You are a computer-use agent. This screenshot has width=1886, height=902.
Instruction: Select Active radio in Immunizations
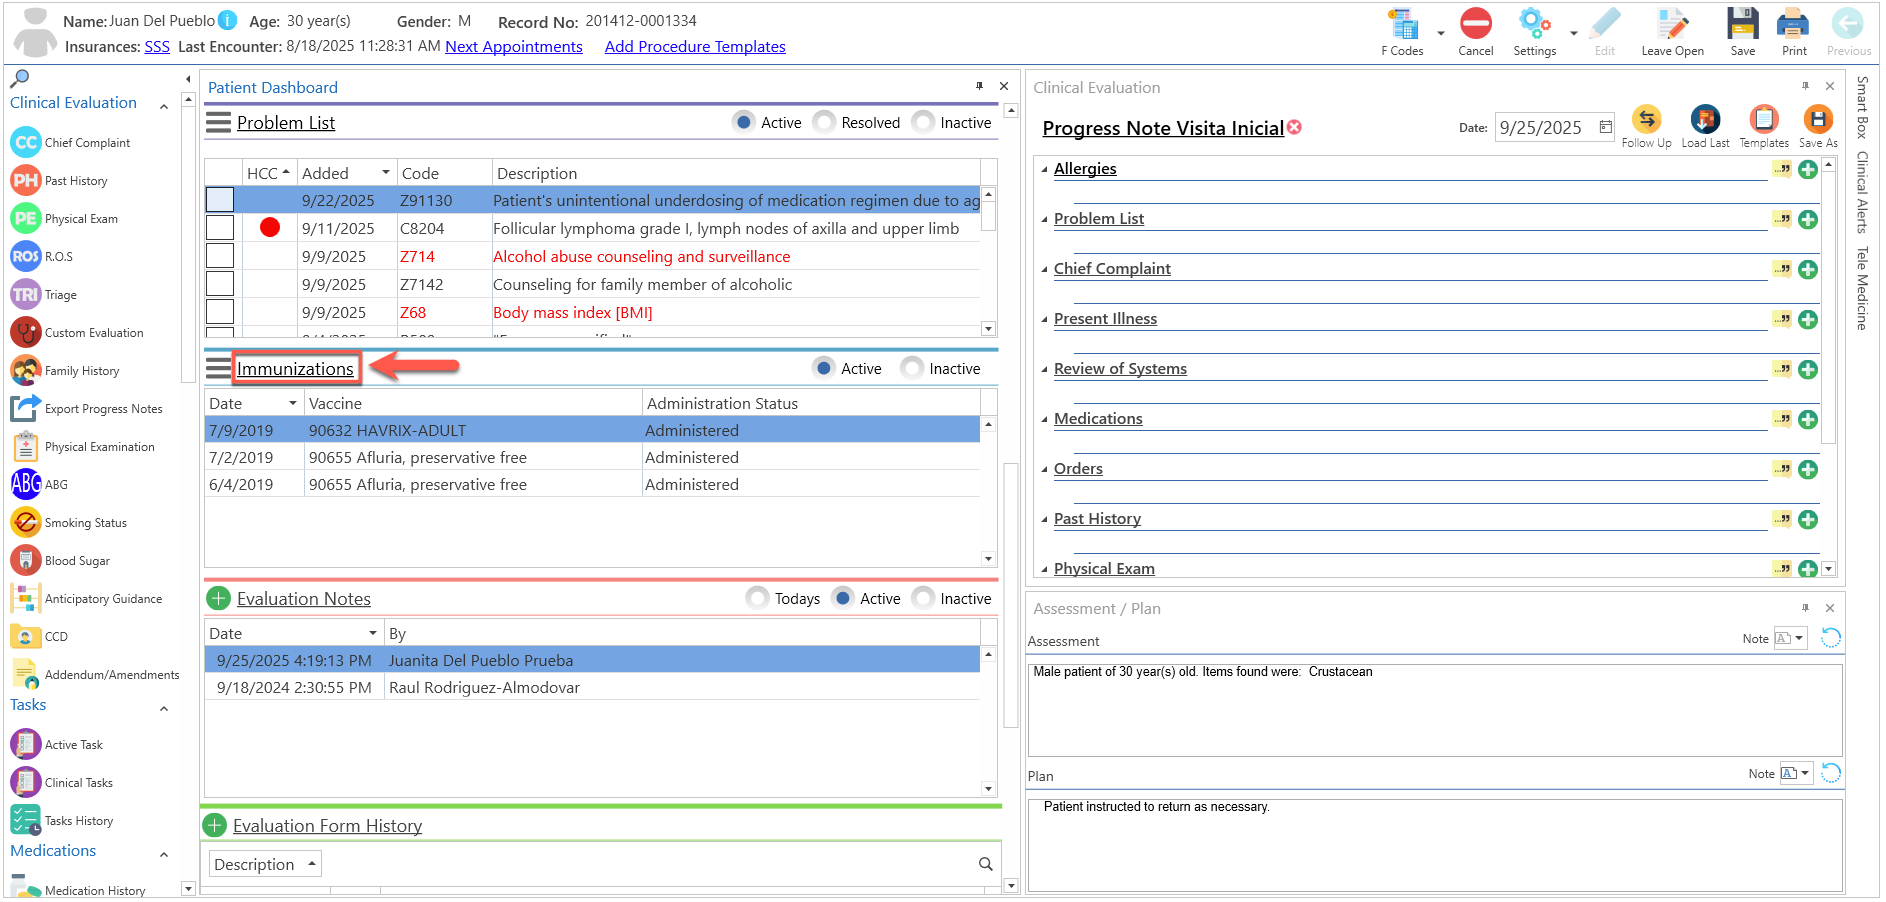click(x=823, y=368)
